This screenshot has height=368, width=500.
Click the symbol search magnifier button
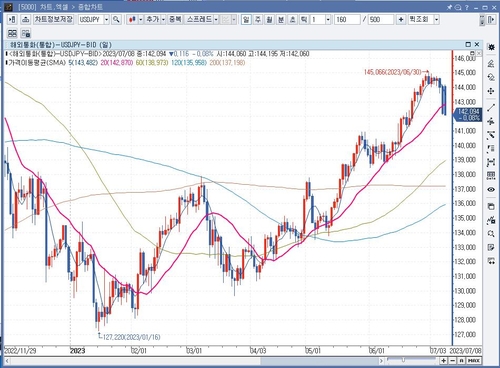(x=116, y=20)
